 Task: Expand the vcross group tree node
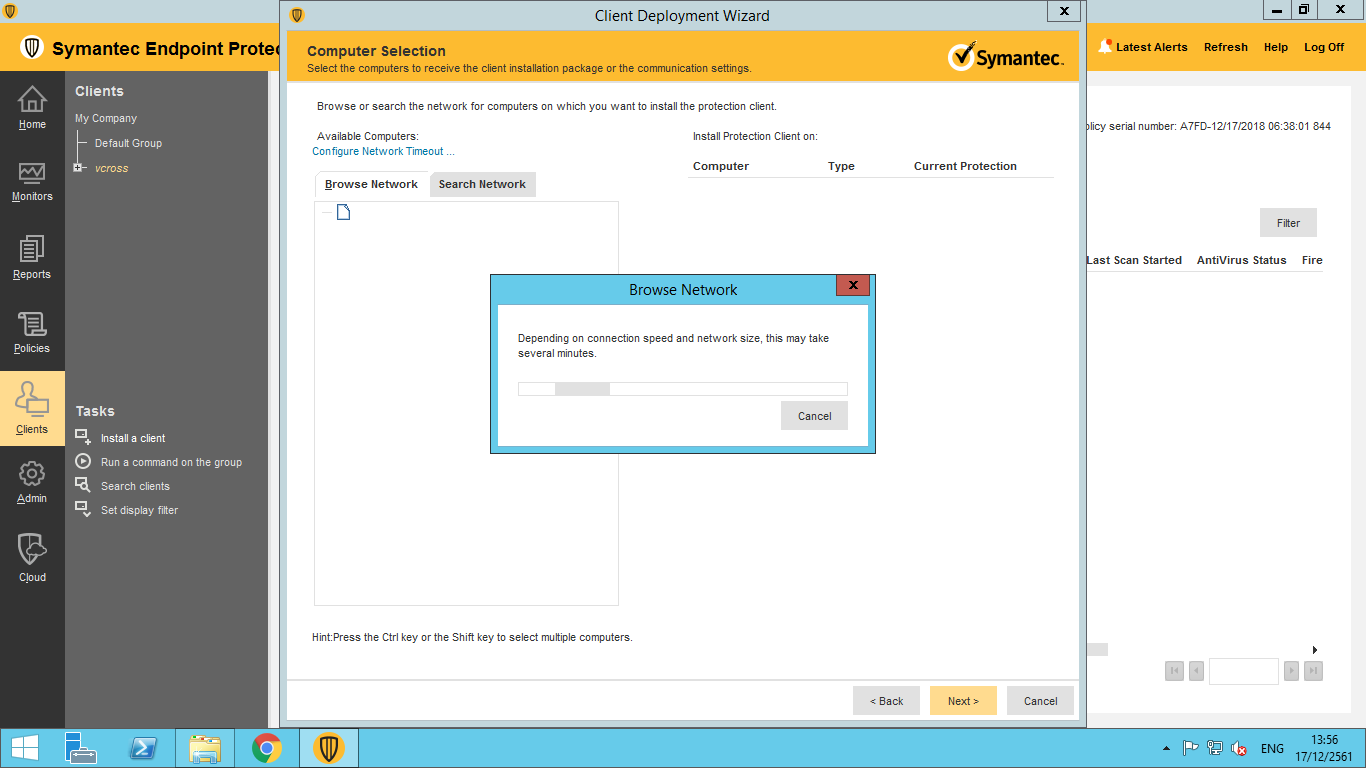78,168
